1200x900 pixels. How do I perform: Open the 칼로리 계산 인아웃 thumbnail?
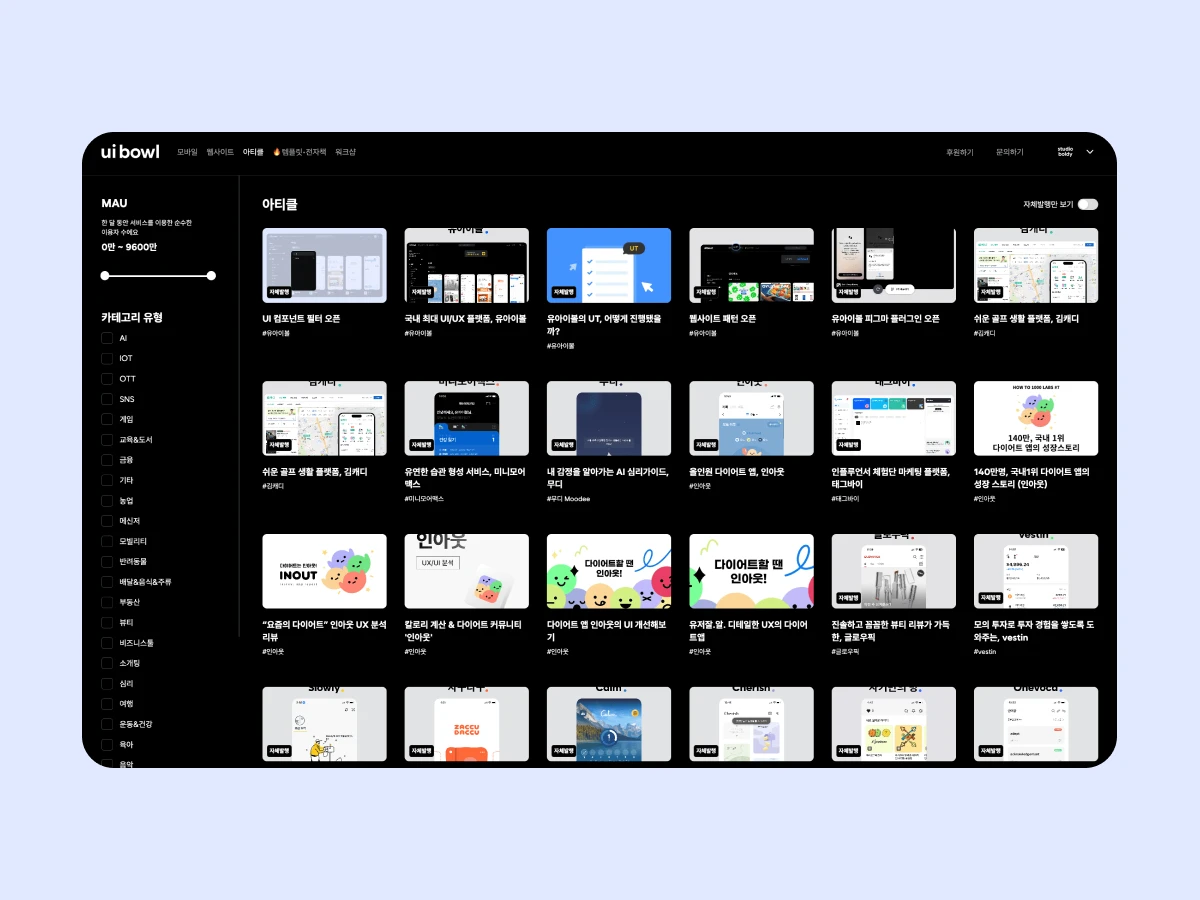click(467, 571)
